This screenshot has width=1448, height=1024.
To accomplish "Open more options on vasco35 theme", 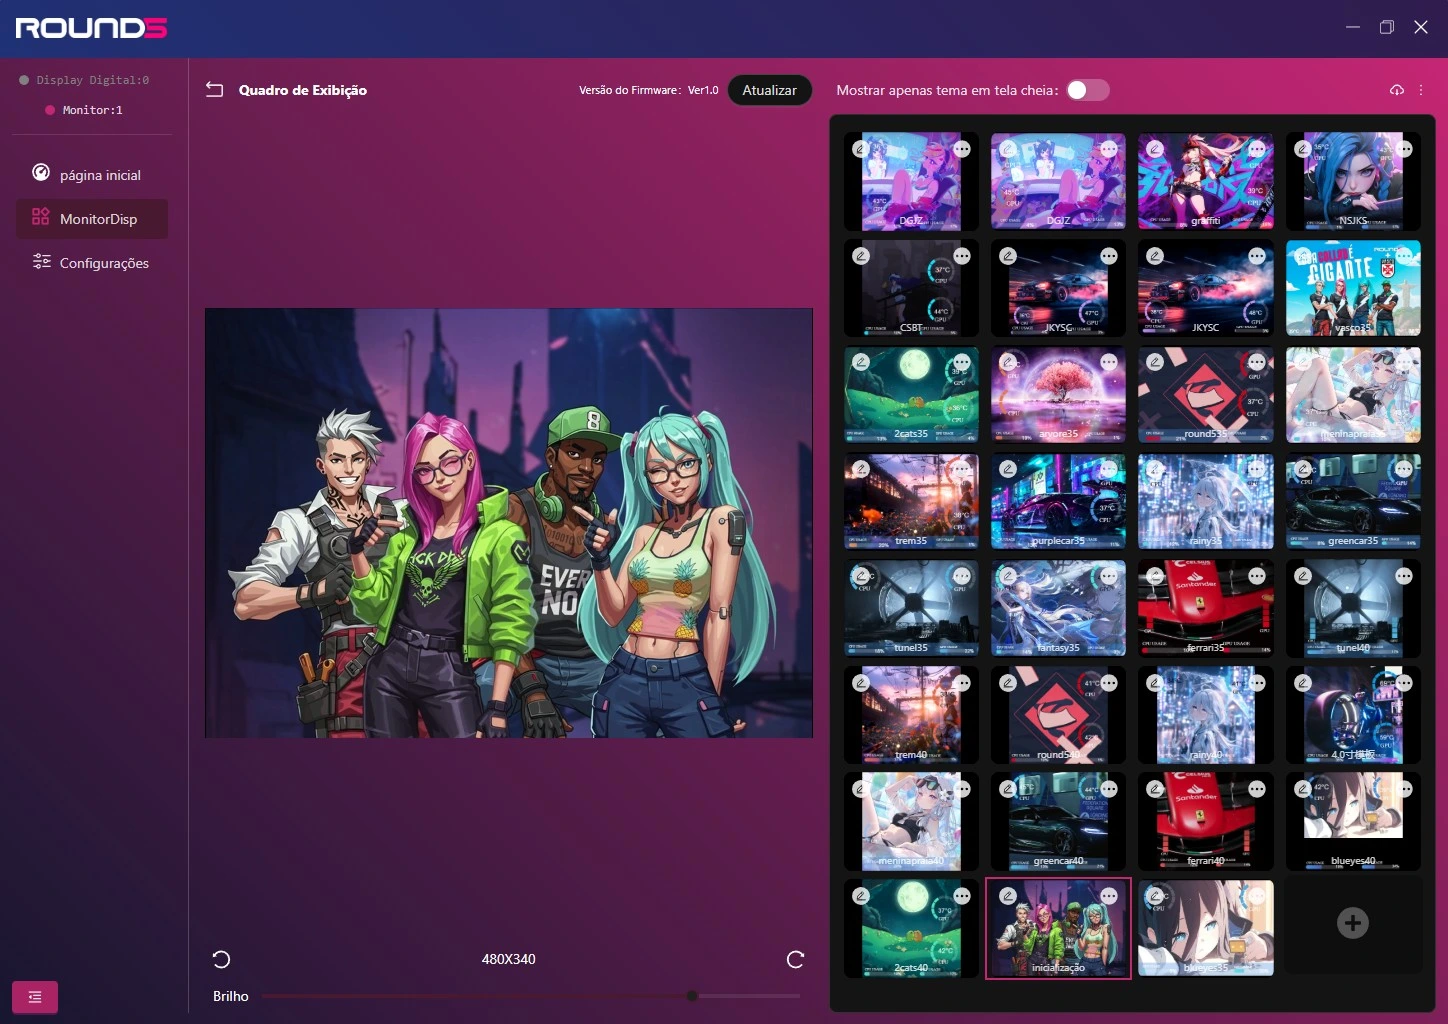I will [1404, 256].
